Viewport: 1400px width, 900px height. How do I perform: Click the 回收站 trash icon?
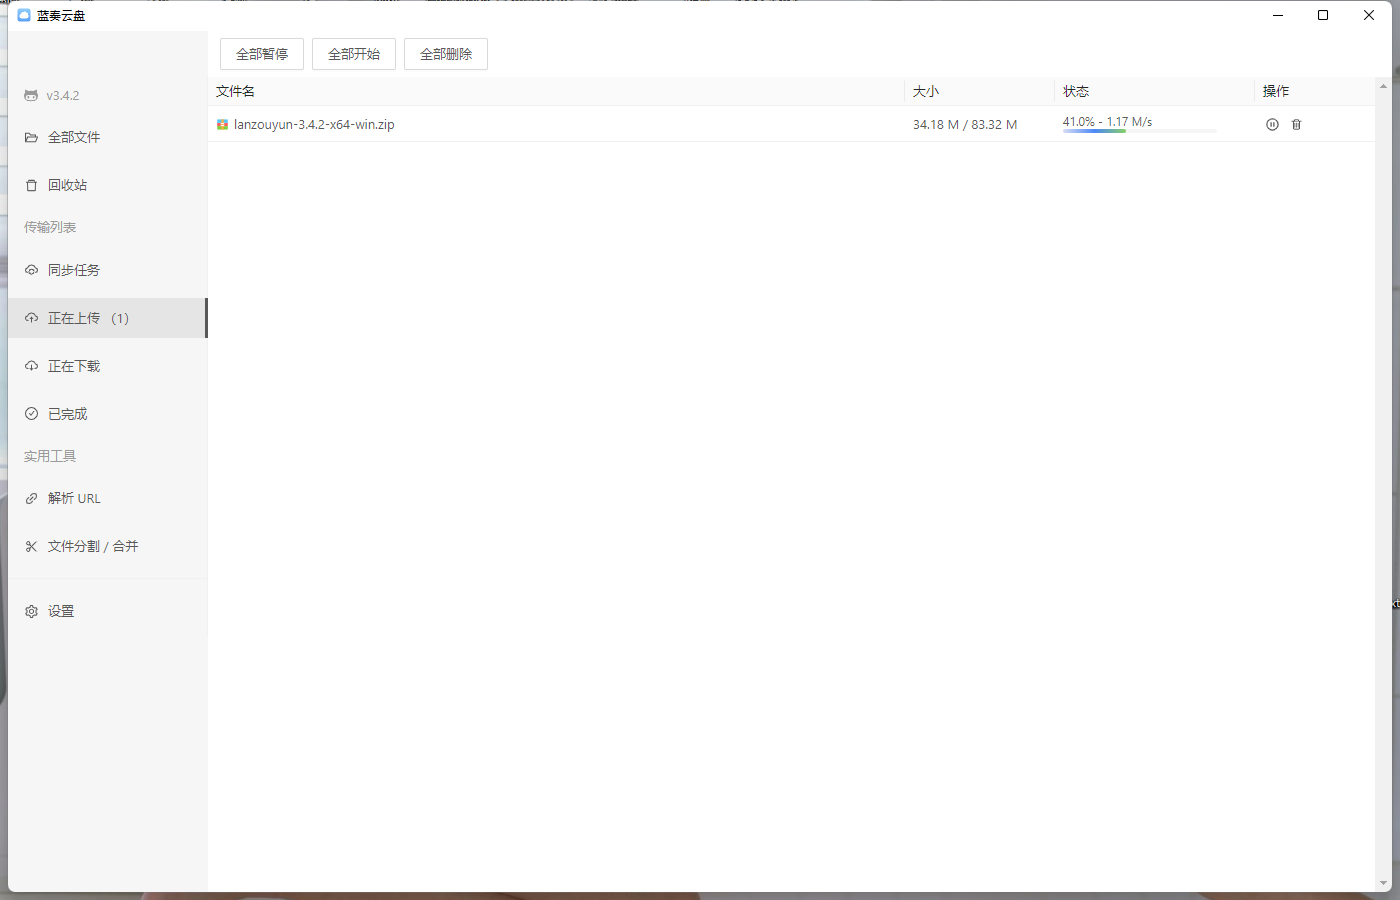(x=31, y=185)
